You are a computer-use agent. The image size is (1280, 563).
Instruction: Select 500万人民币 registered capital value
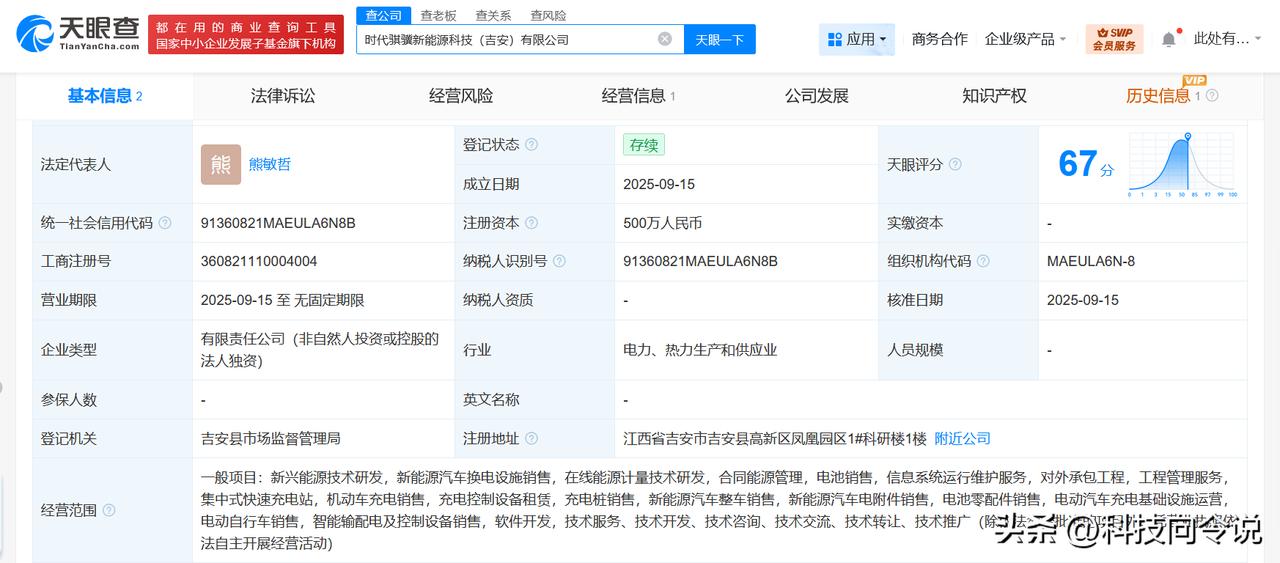662,223
